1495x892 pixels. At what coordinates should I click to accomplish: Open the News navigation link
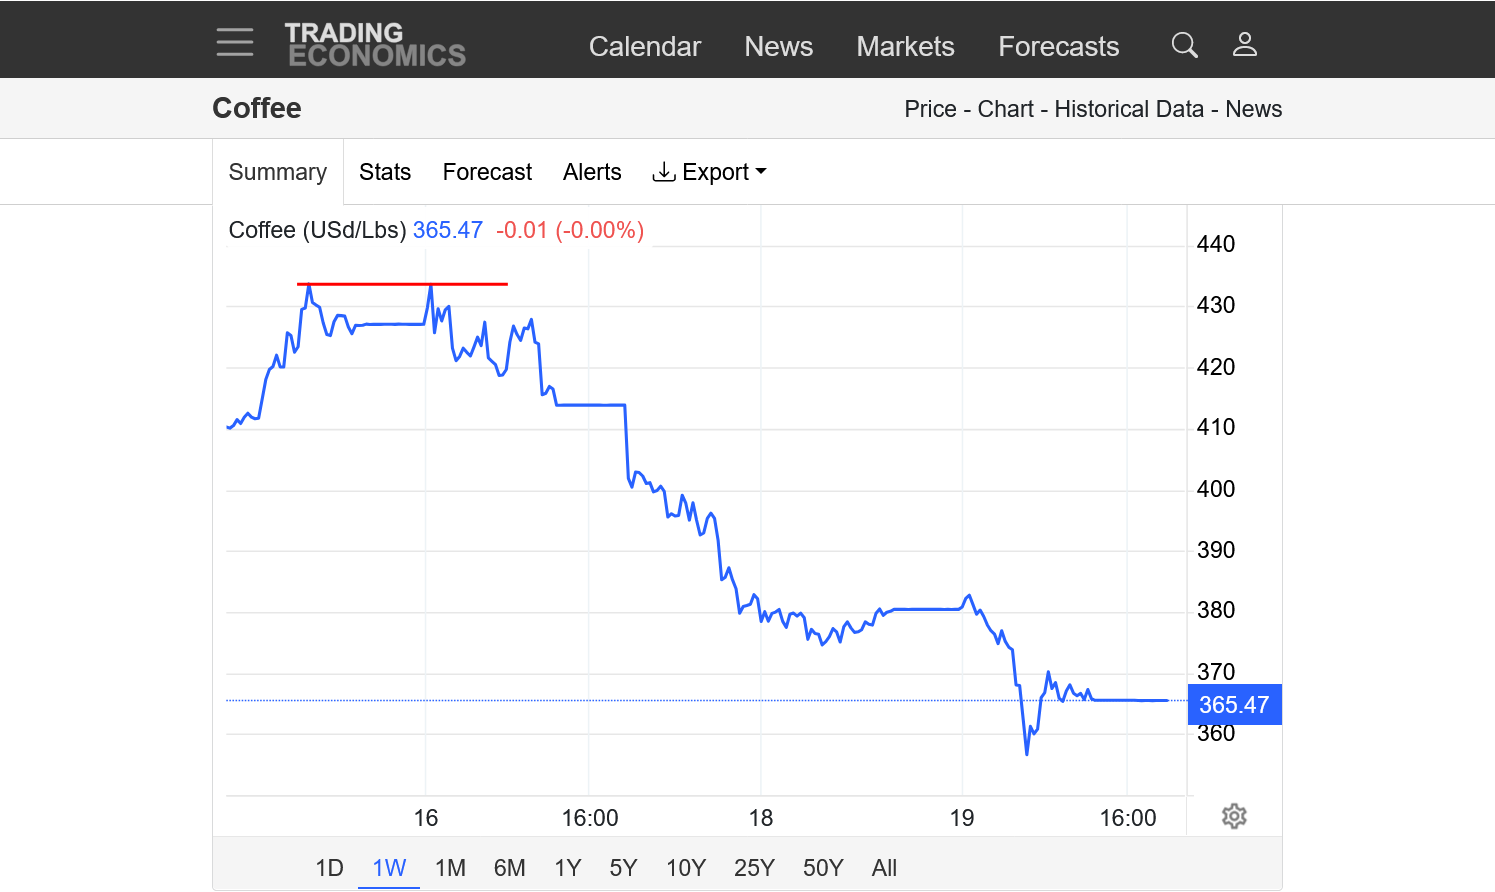[778, 46]
